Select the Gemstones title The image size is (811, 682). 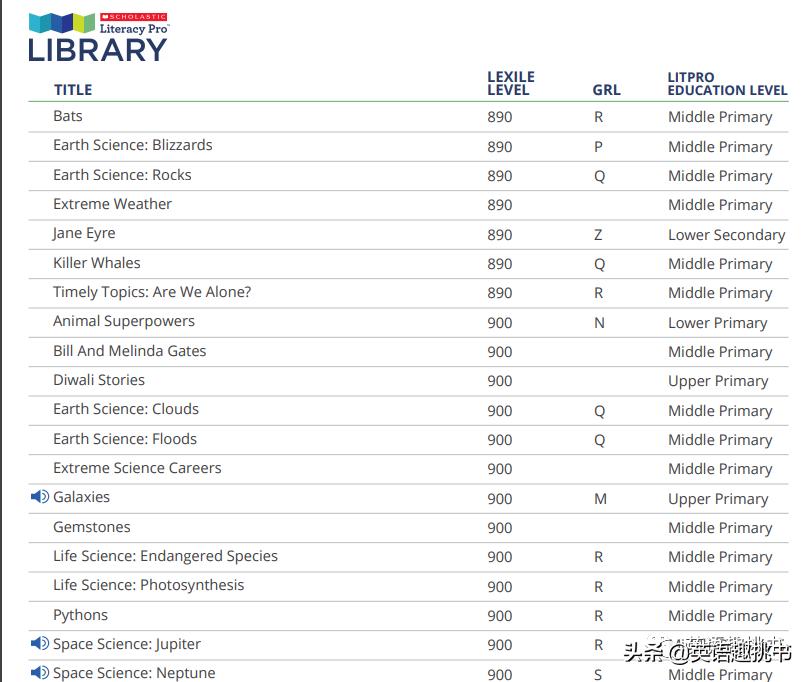[92, 527]
